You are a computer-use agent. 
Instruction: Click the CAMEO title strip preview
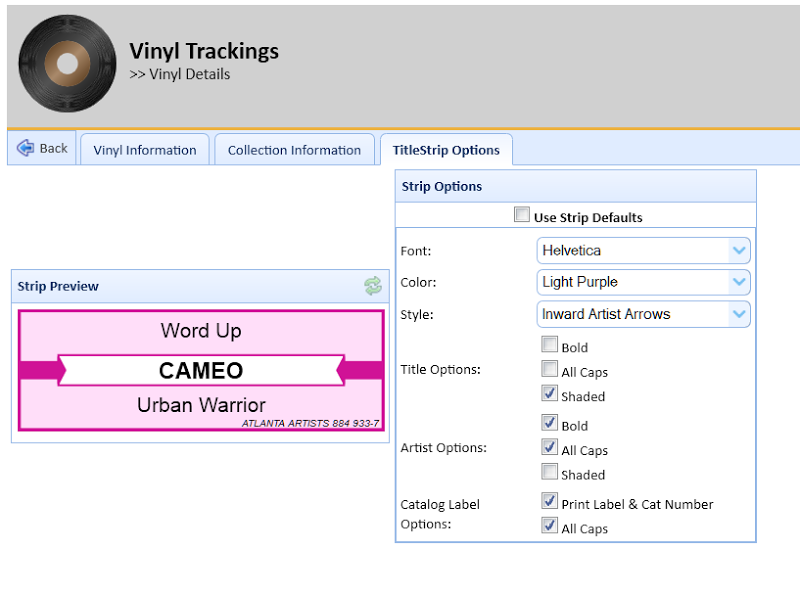click(x=201, y=370)
